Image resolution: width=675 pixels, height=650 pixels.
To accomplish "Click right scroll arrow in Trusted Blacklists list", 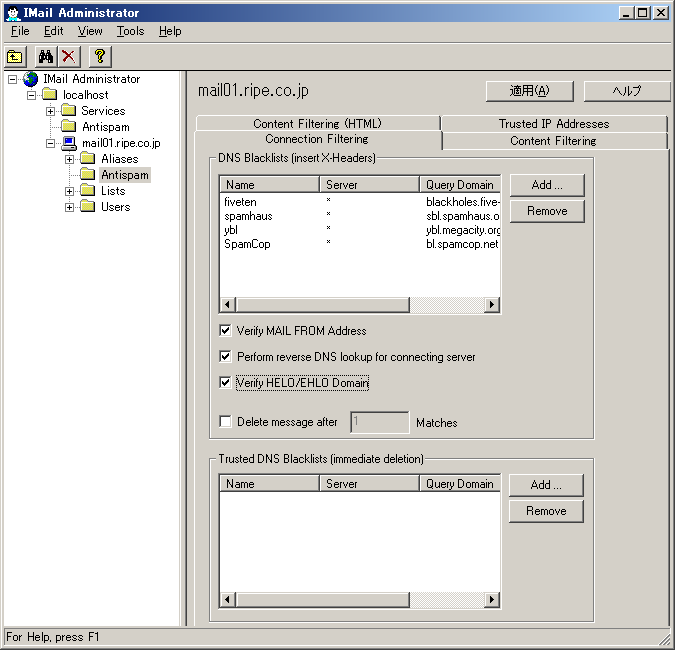I will (492, 599).
